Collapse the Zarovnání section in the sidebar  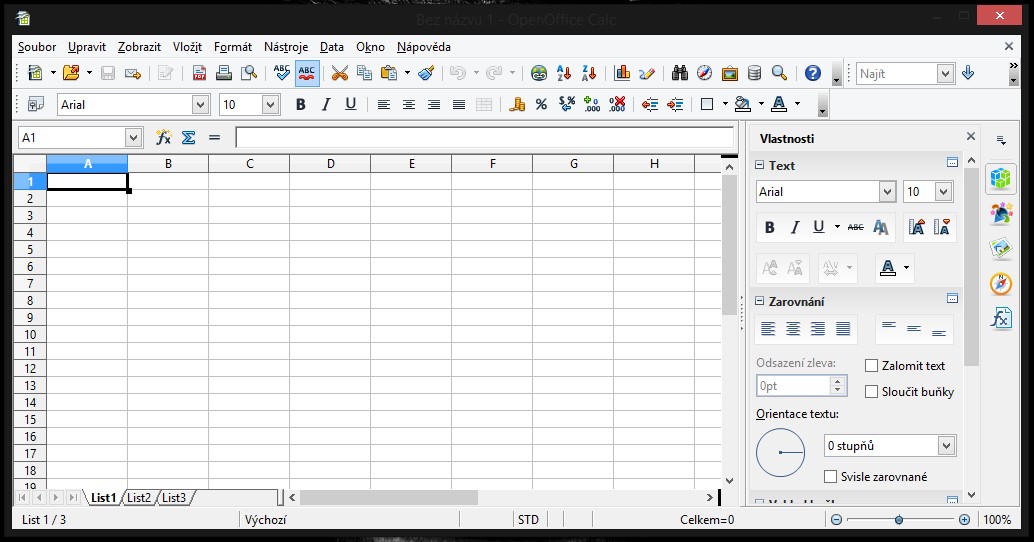point(760,301)
